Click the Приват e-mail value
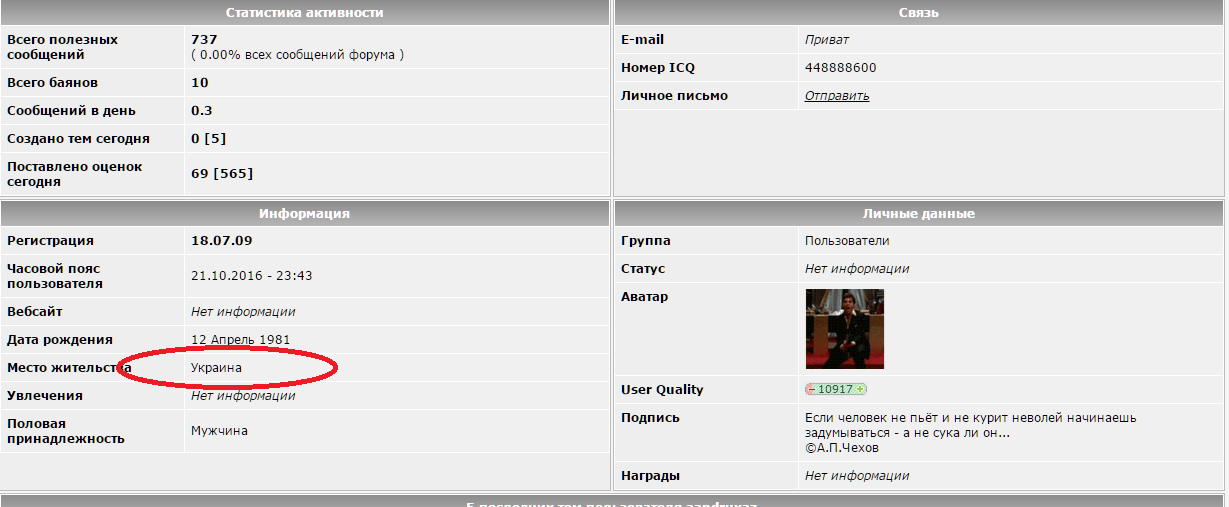Screen dimensions: 1229x507 click(x=827, y=40)
